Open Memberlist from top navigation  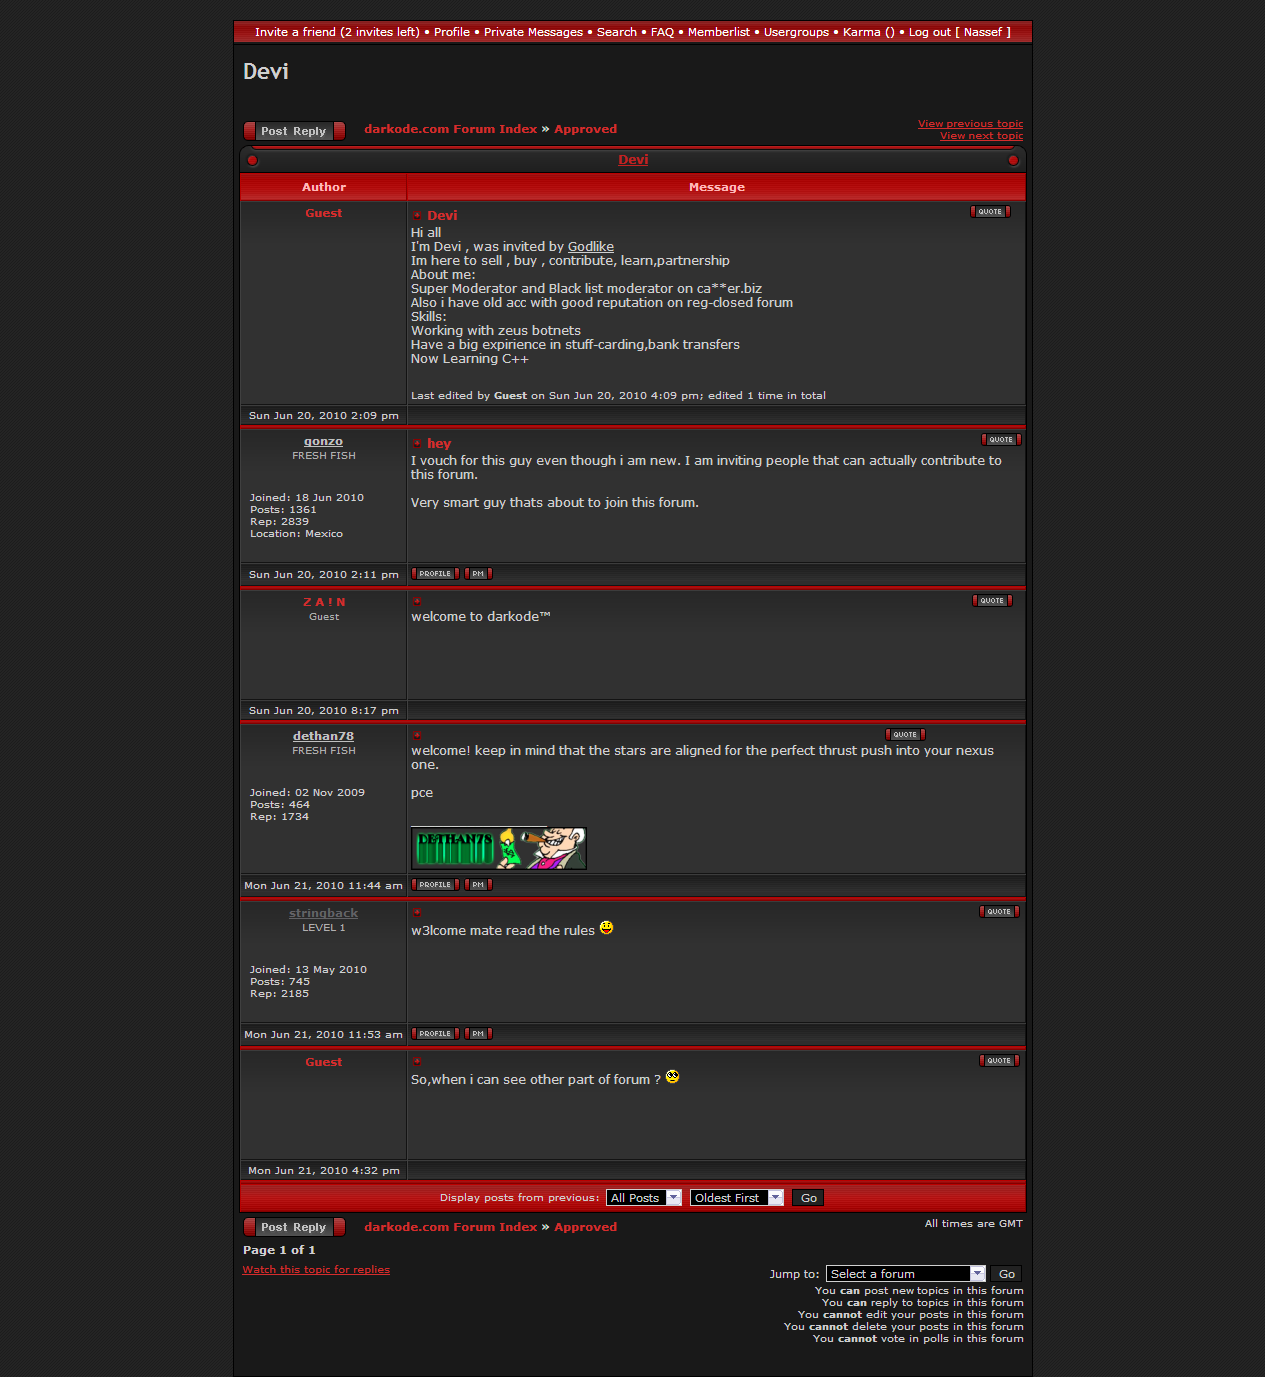click(x=718, y=32)
